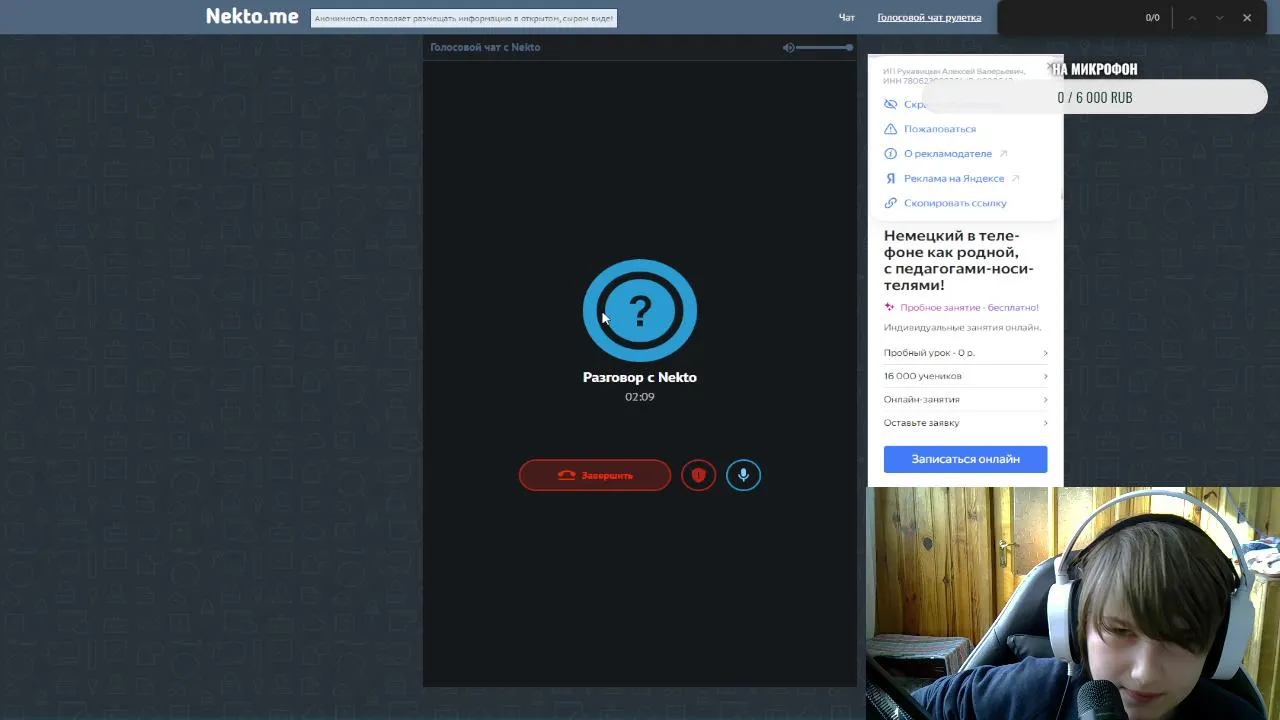Viewport: 1280px width, 720px height.
Task: Close the find-in-page bar
Action: 1247,18
